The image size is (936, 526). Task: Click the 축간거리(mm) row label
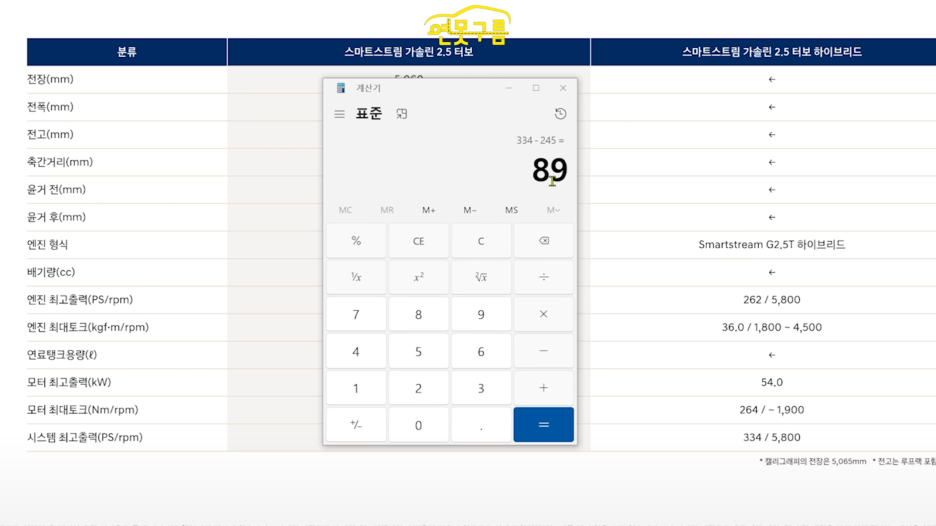pyautogui.click(x=60, y=162)
